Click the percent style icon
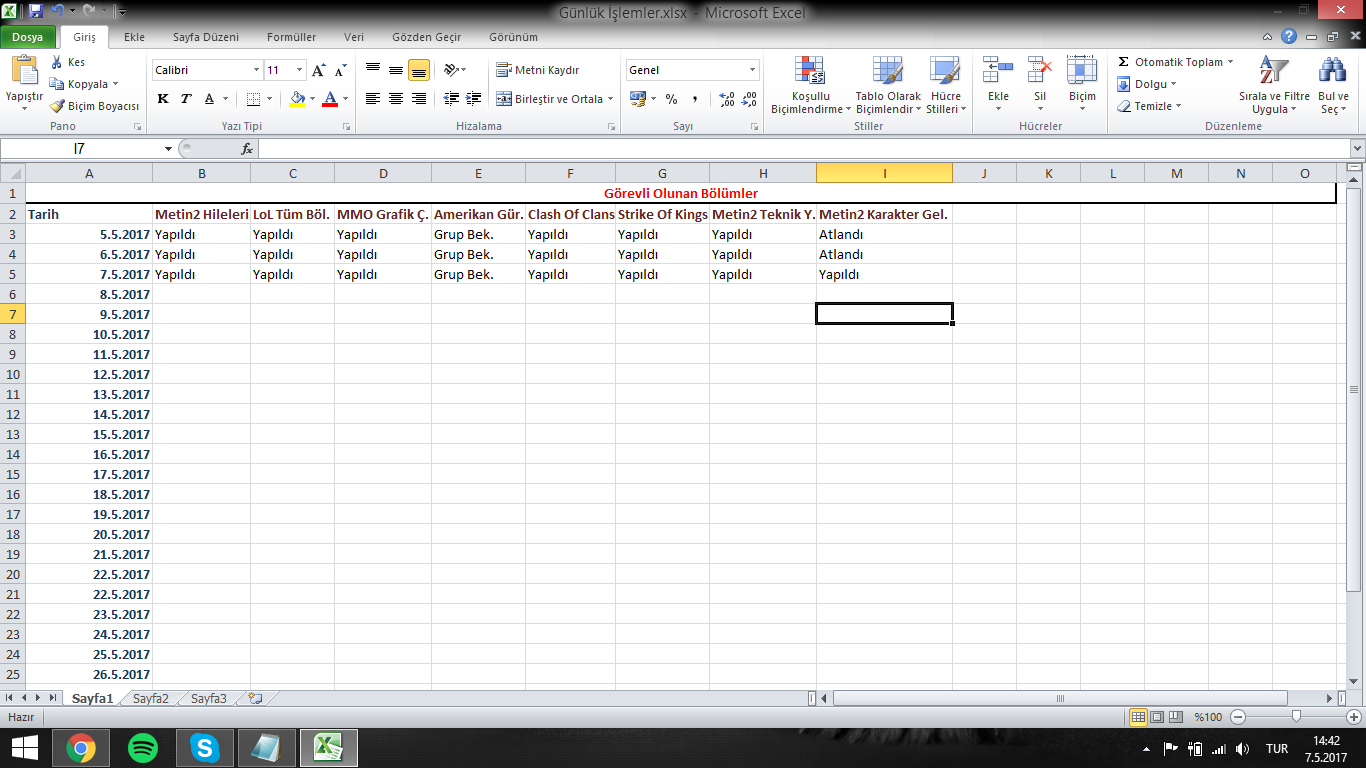 coord(671,99)
